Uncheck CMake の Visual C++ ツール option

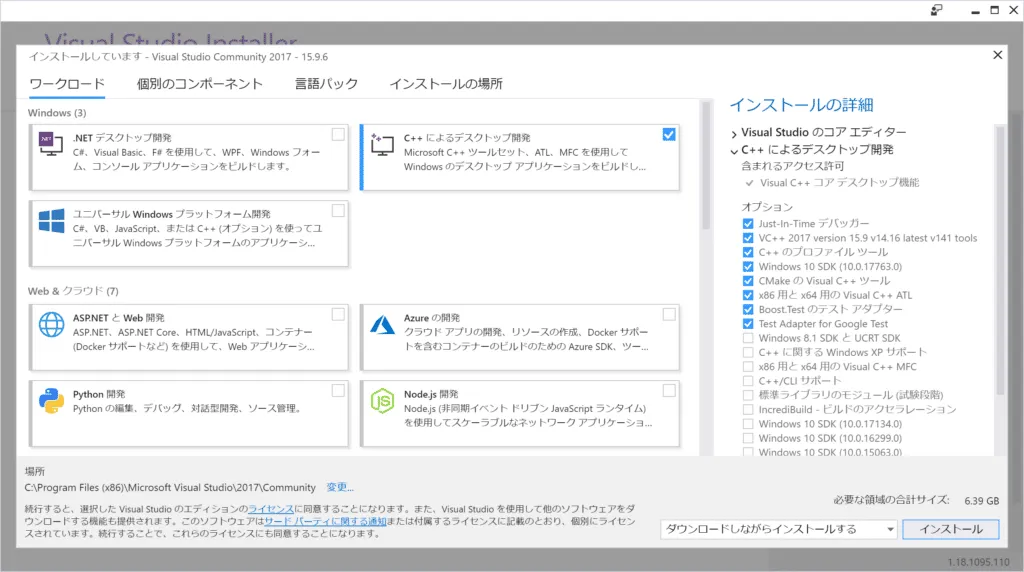[748, 281]
